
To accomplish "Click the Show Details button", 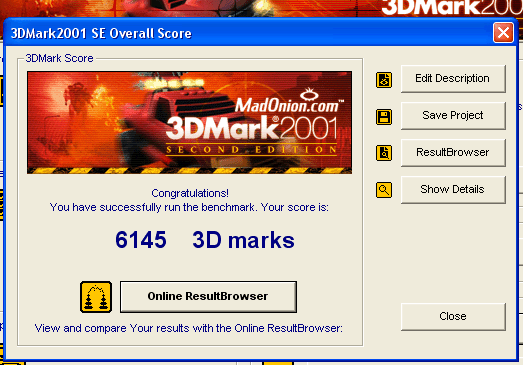I will tap(453, 190).
